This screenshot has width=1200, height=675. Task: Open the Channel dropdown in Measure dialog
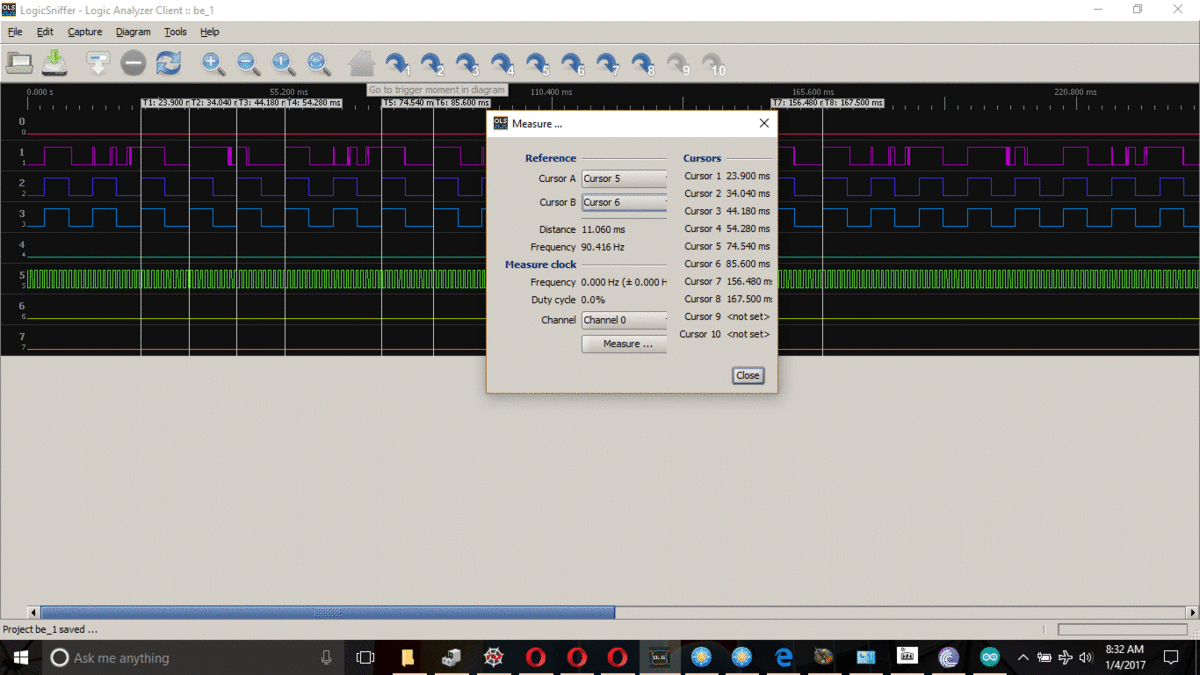625,320
